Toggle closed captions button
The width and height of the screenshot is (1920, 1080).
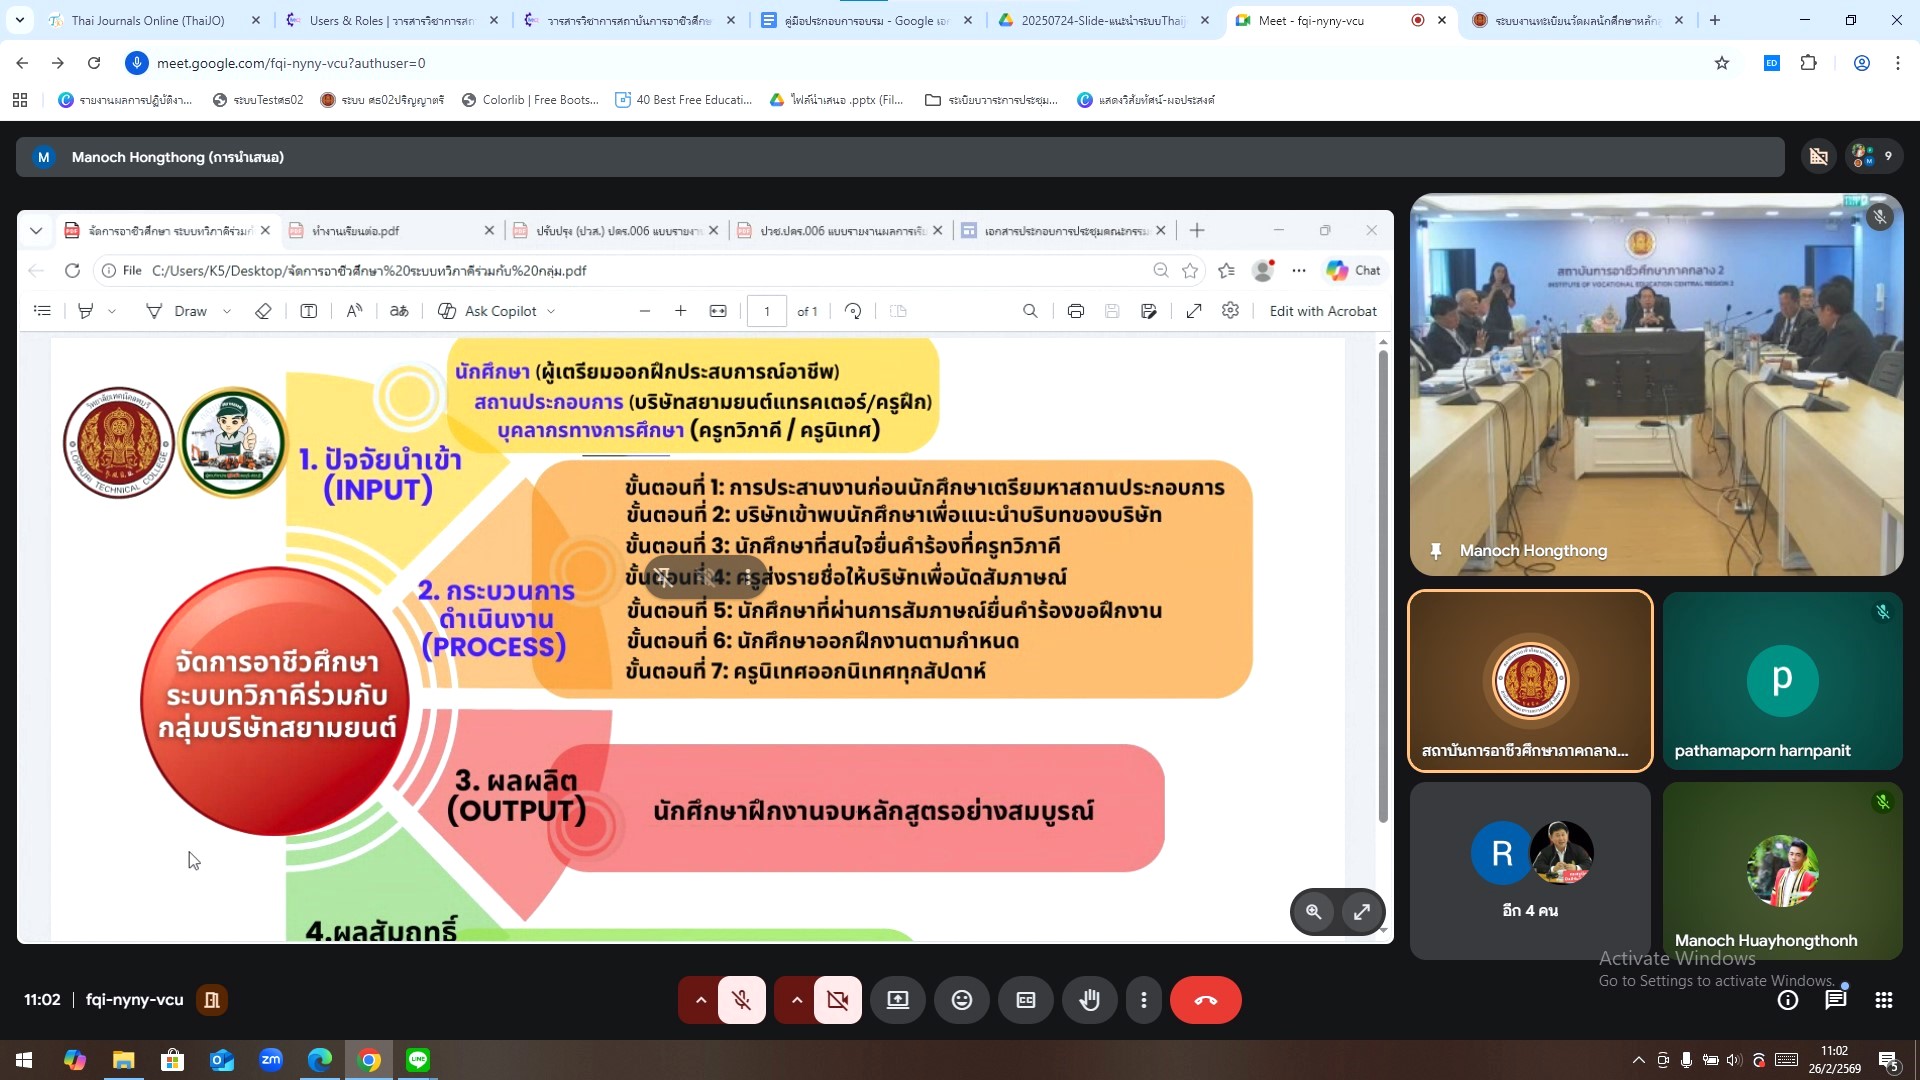click(1025, 1000)
